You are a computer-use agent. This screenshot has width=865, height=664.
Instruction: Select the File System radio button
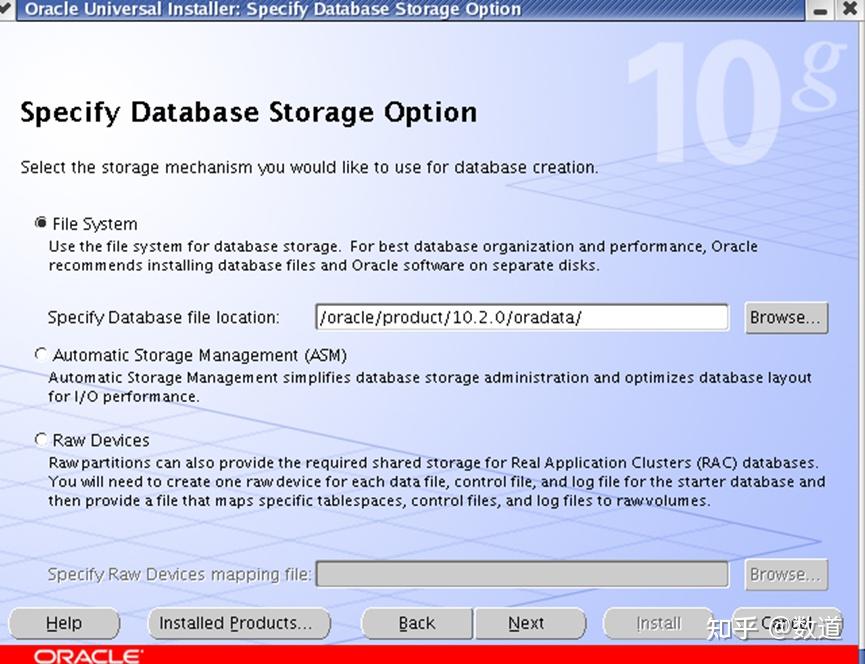coord(41,223)
